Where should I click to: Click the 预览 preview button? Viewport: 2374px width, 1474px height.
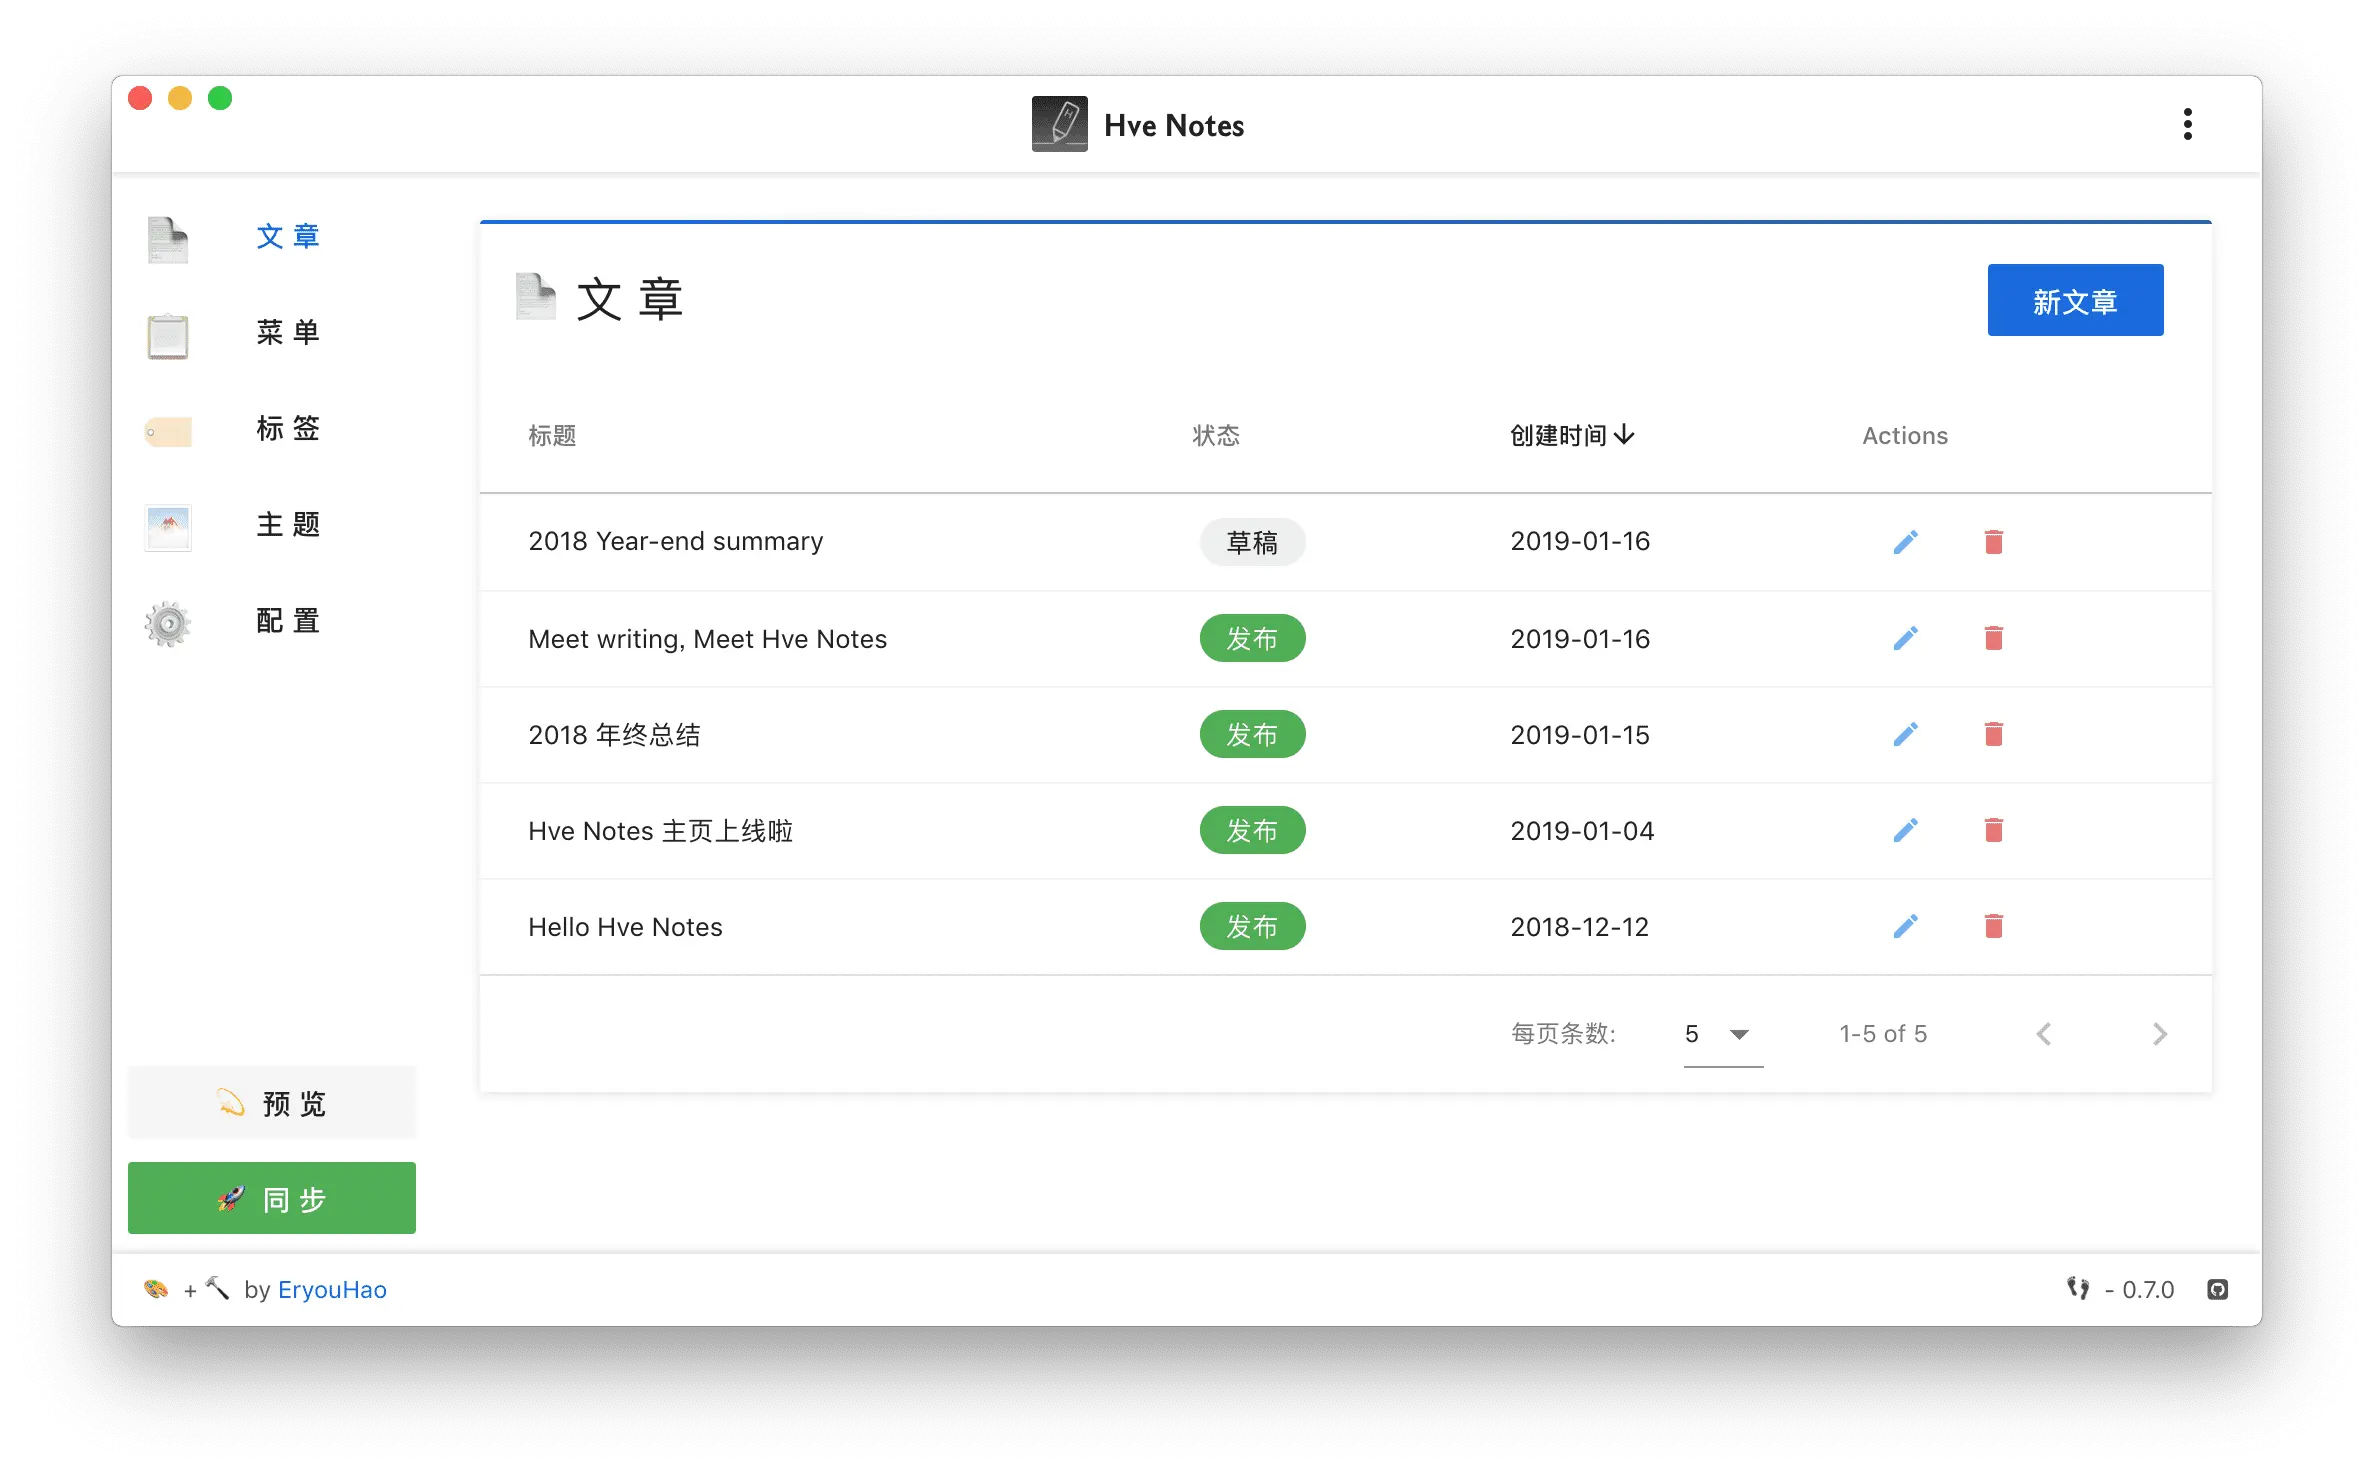click(x=271, y=1103)
